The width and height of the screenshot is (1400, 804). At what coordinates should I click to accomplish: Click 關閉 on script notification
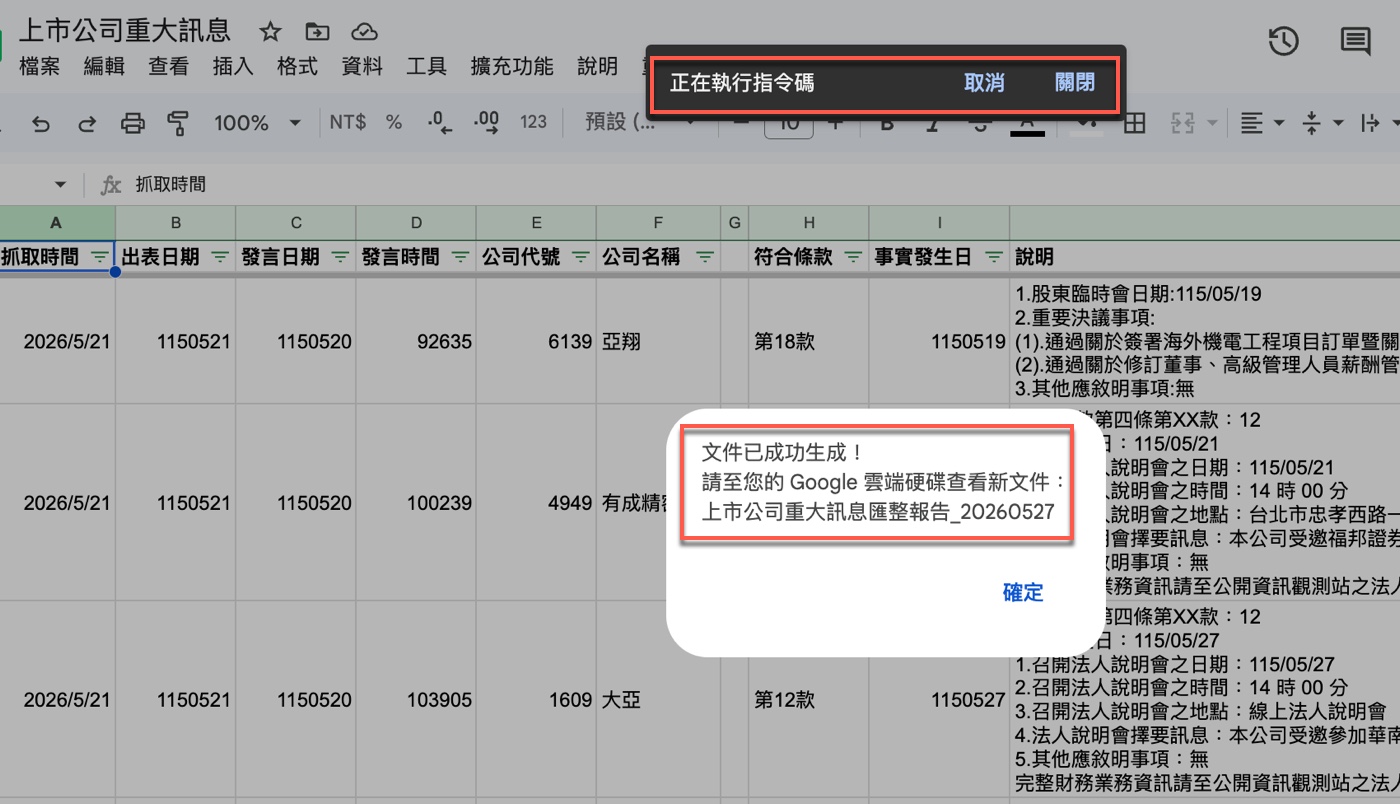(1075, 83)
